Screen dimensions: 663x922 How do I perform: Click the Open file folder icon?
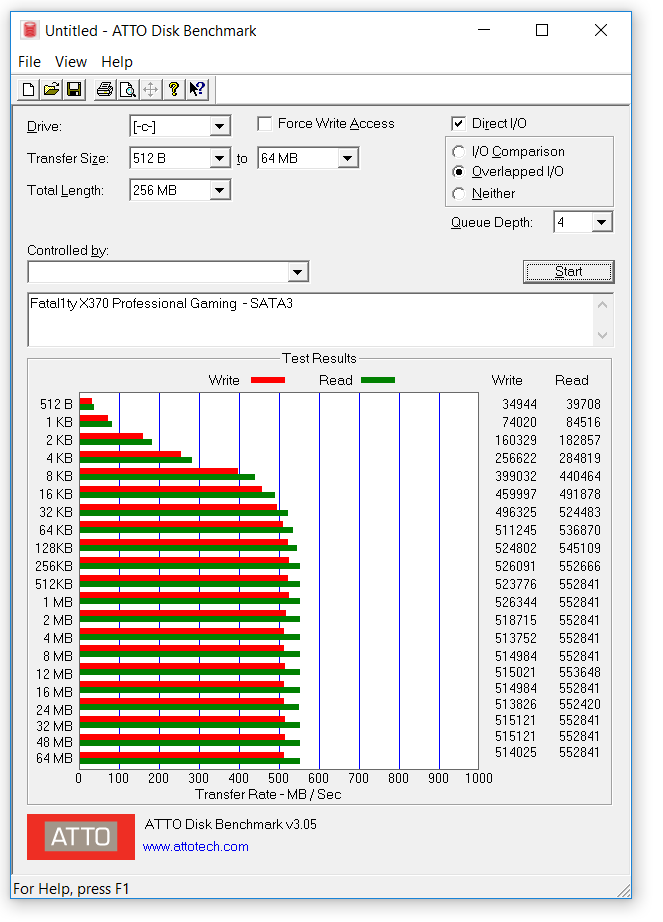pyautogui.click(x=51, y=89)
